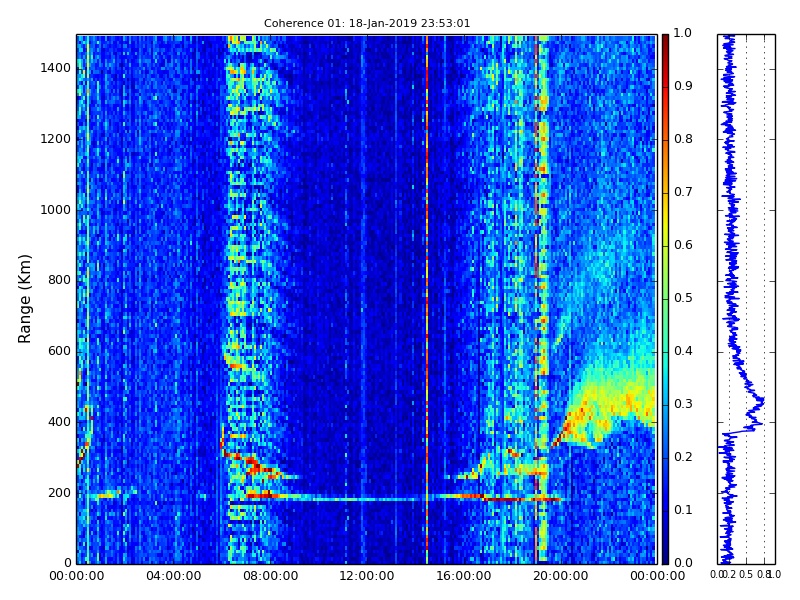Screen dimensions: 800x600
Task: Click the 12:00:00 time axis label
Action: point(367,576)
